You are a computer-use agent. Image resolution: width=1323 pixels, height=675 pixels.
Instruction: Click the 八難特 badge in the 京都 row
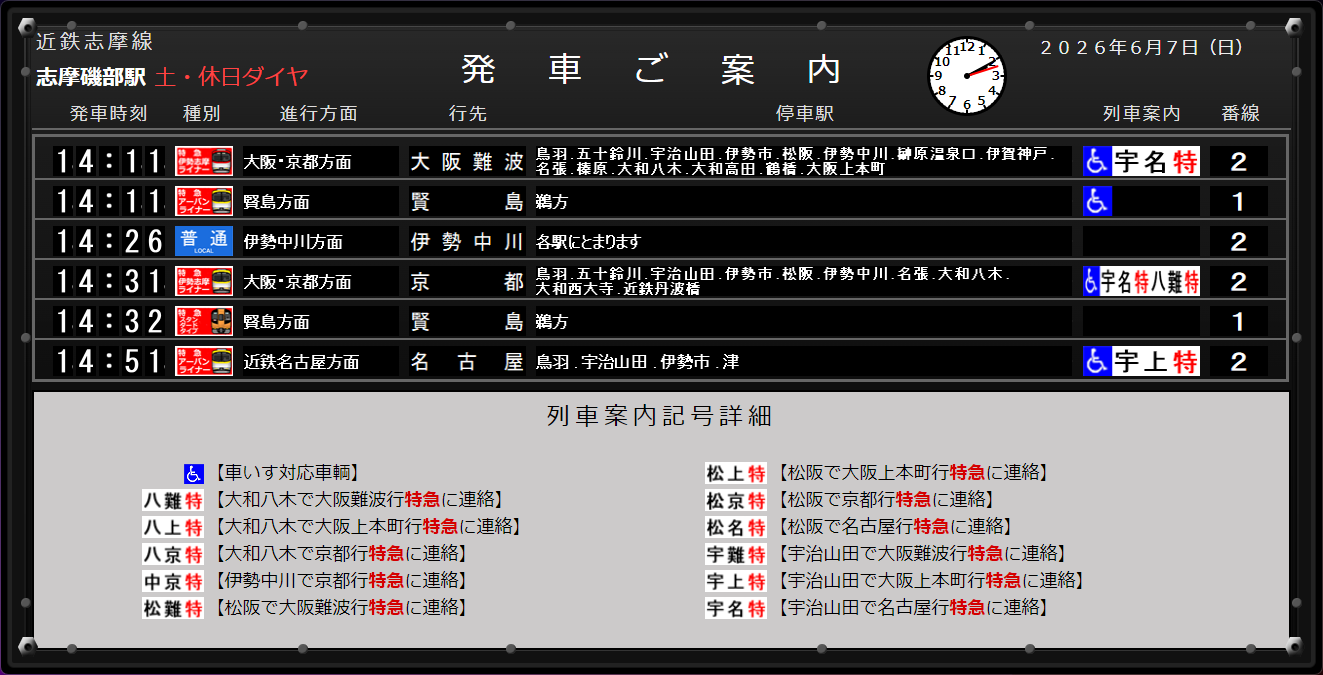1175,281
